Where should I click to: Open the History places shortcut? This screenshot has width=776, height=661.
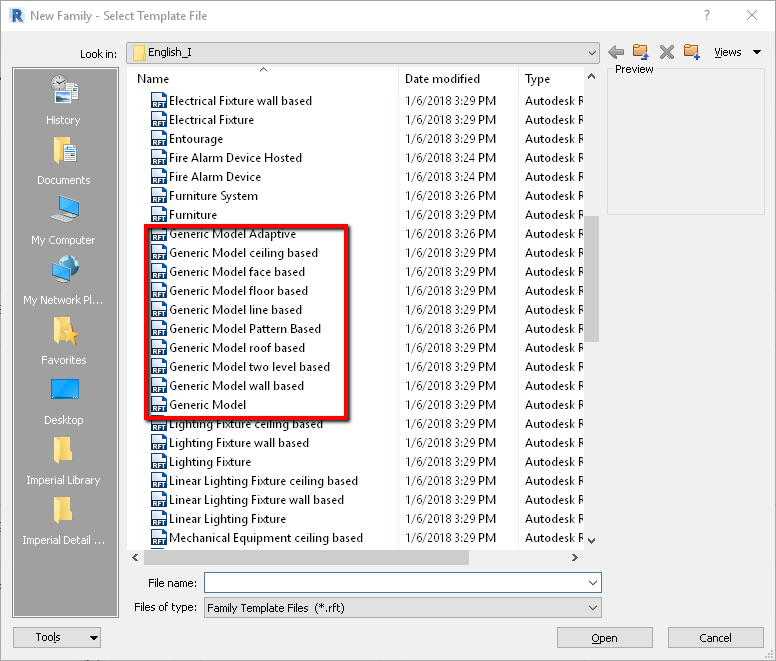point(65,99)
